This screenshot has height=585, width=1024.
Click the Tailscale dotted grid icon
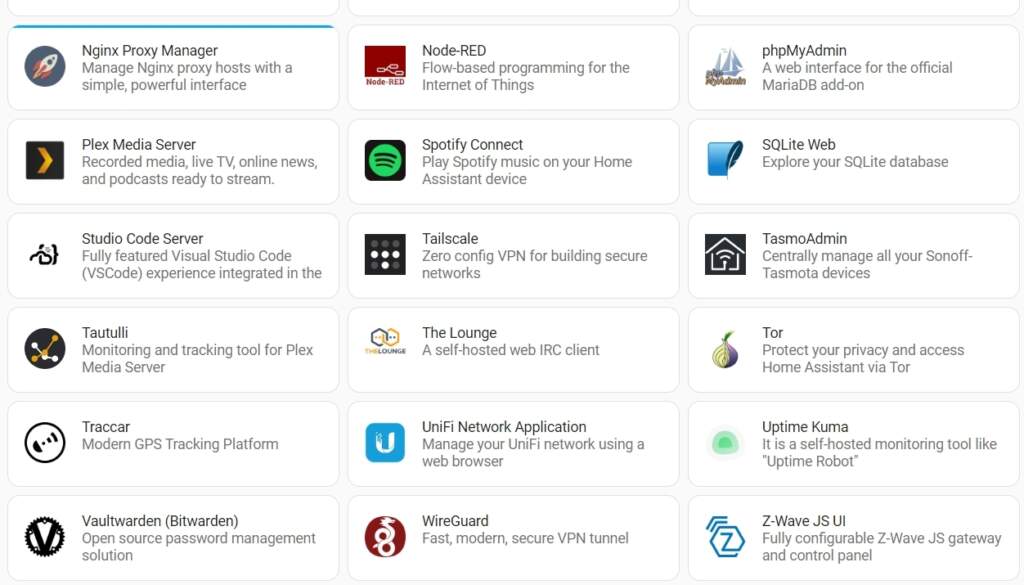pyautogui.click(x=385, y=255)
